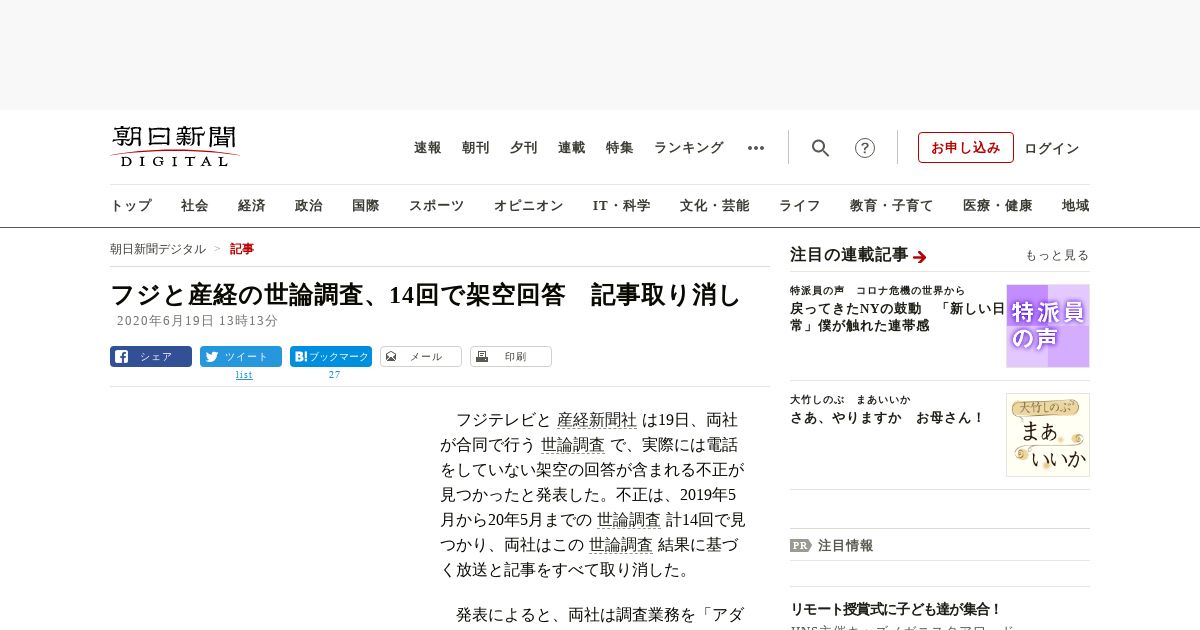This screenshot has height=630, width=1200.
Task: Go to the 政治 section tab
Action: pos(309,206)
